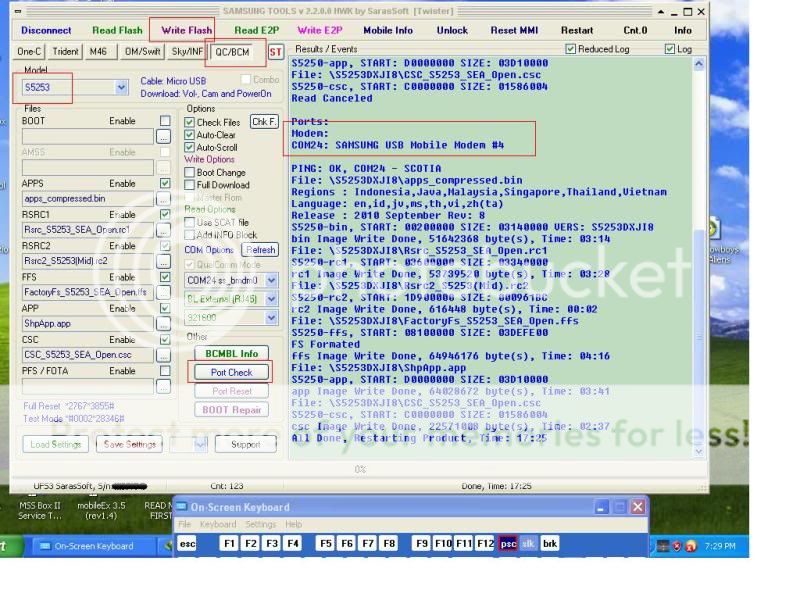The image size is (800, 600).
Task: Enable the Full Download option
Action: pyautogui.click(x=189, y=185)
